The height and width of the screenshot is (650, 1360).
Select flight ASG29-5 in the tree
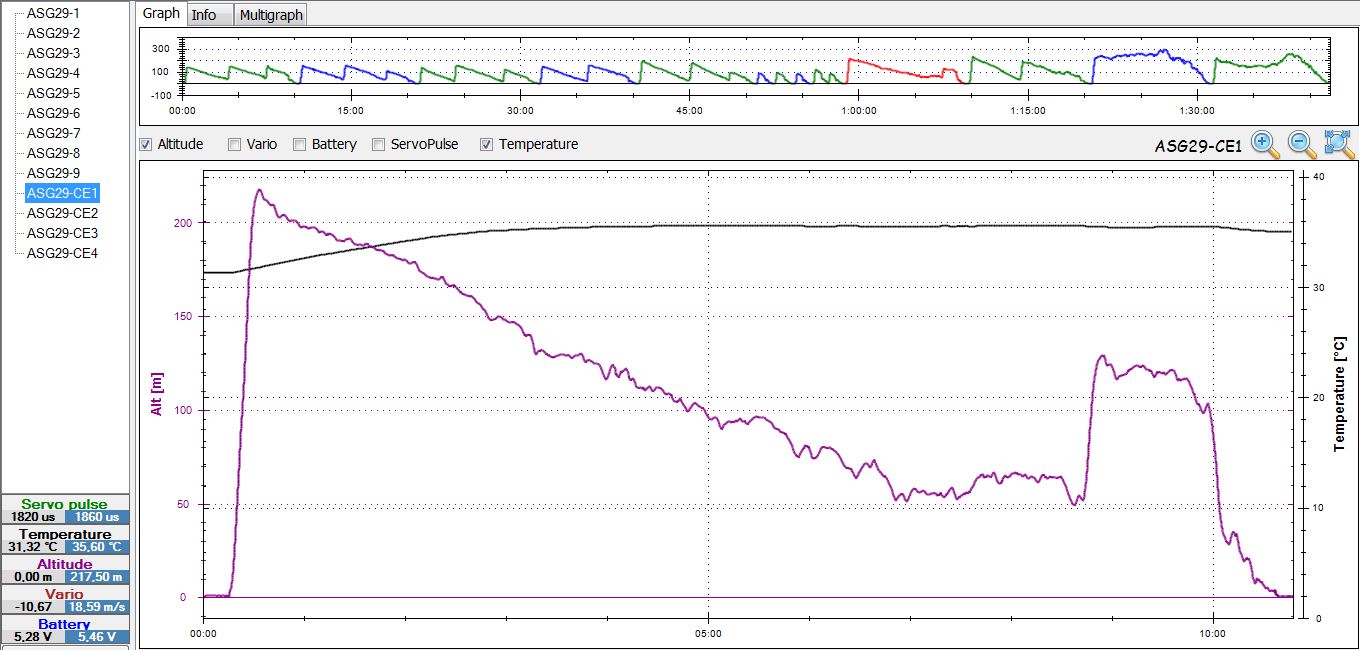[53, 93]
